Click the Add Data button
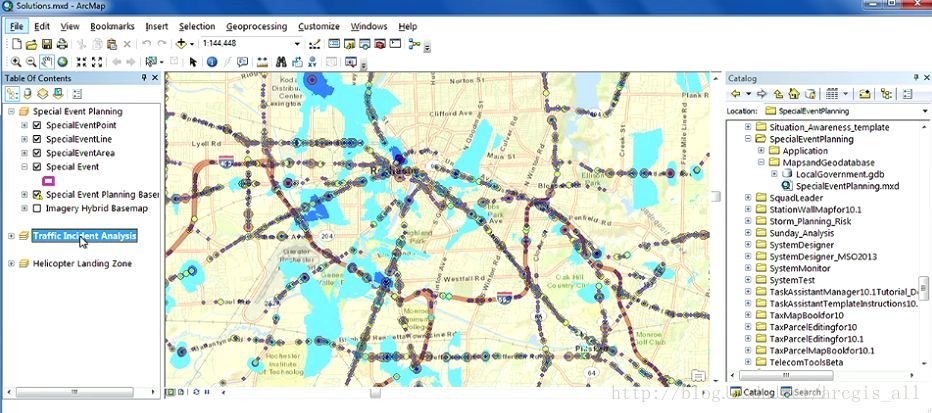Viewport: 932px width, 413px height. (x=182, y=44)
